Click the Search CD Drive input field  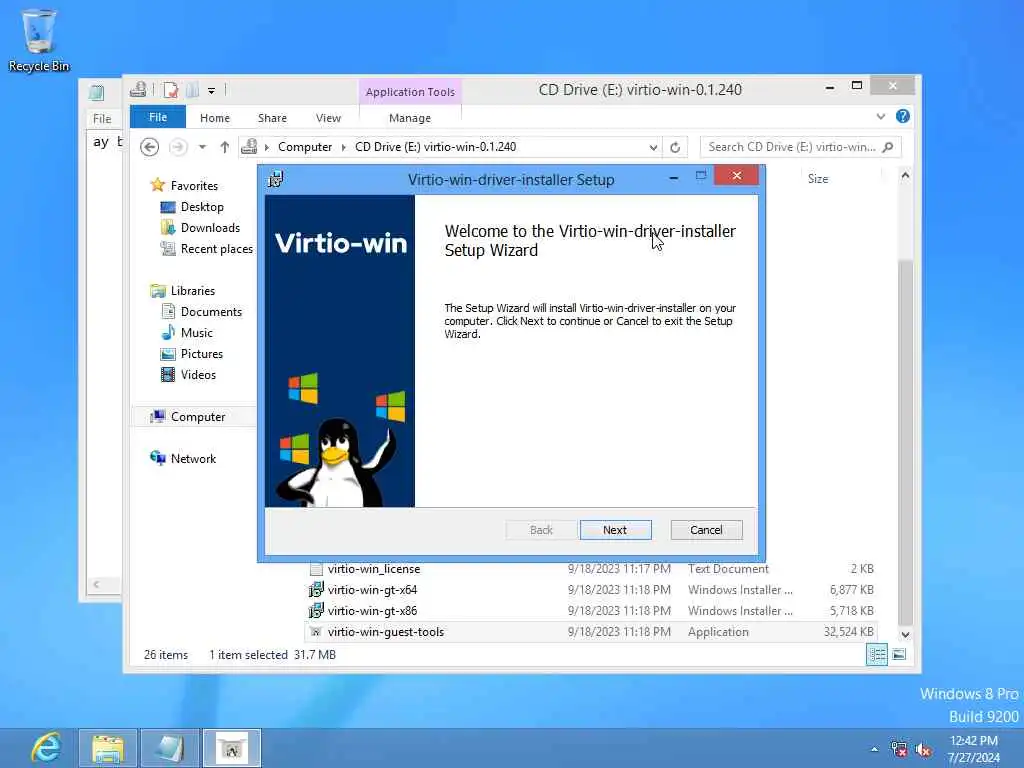pyautogui.click(x=791, y=147)
